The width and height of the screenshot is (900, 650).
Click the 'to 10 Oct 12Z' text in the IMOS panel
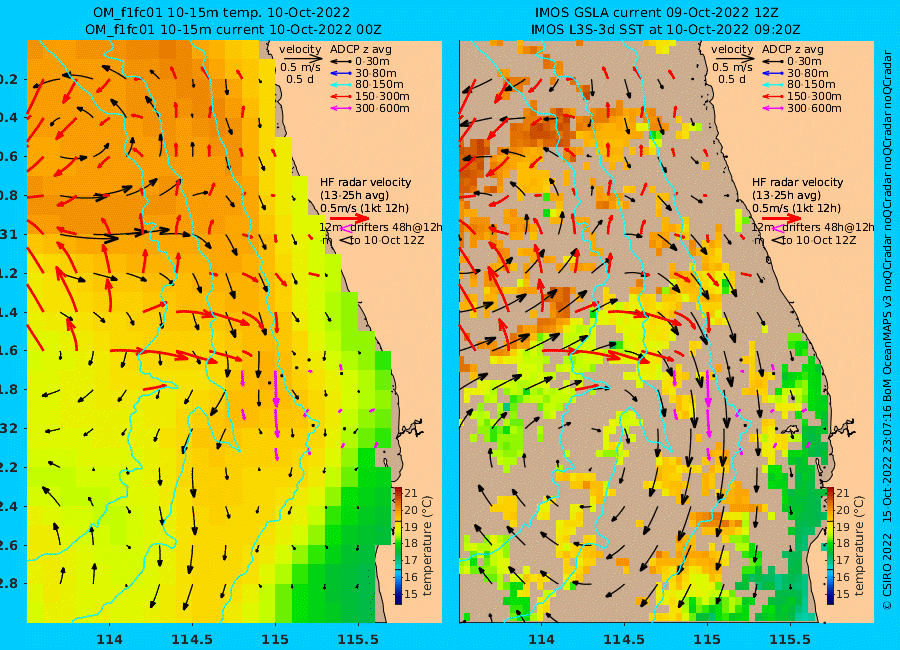[x=819, y=240]
